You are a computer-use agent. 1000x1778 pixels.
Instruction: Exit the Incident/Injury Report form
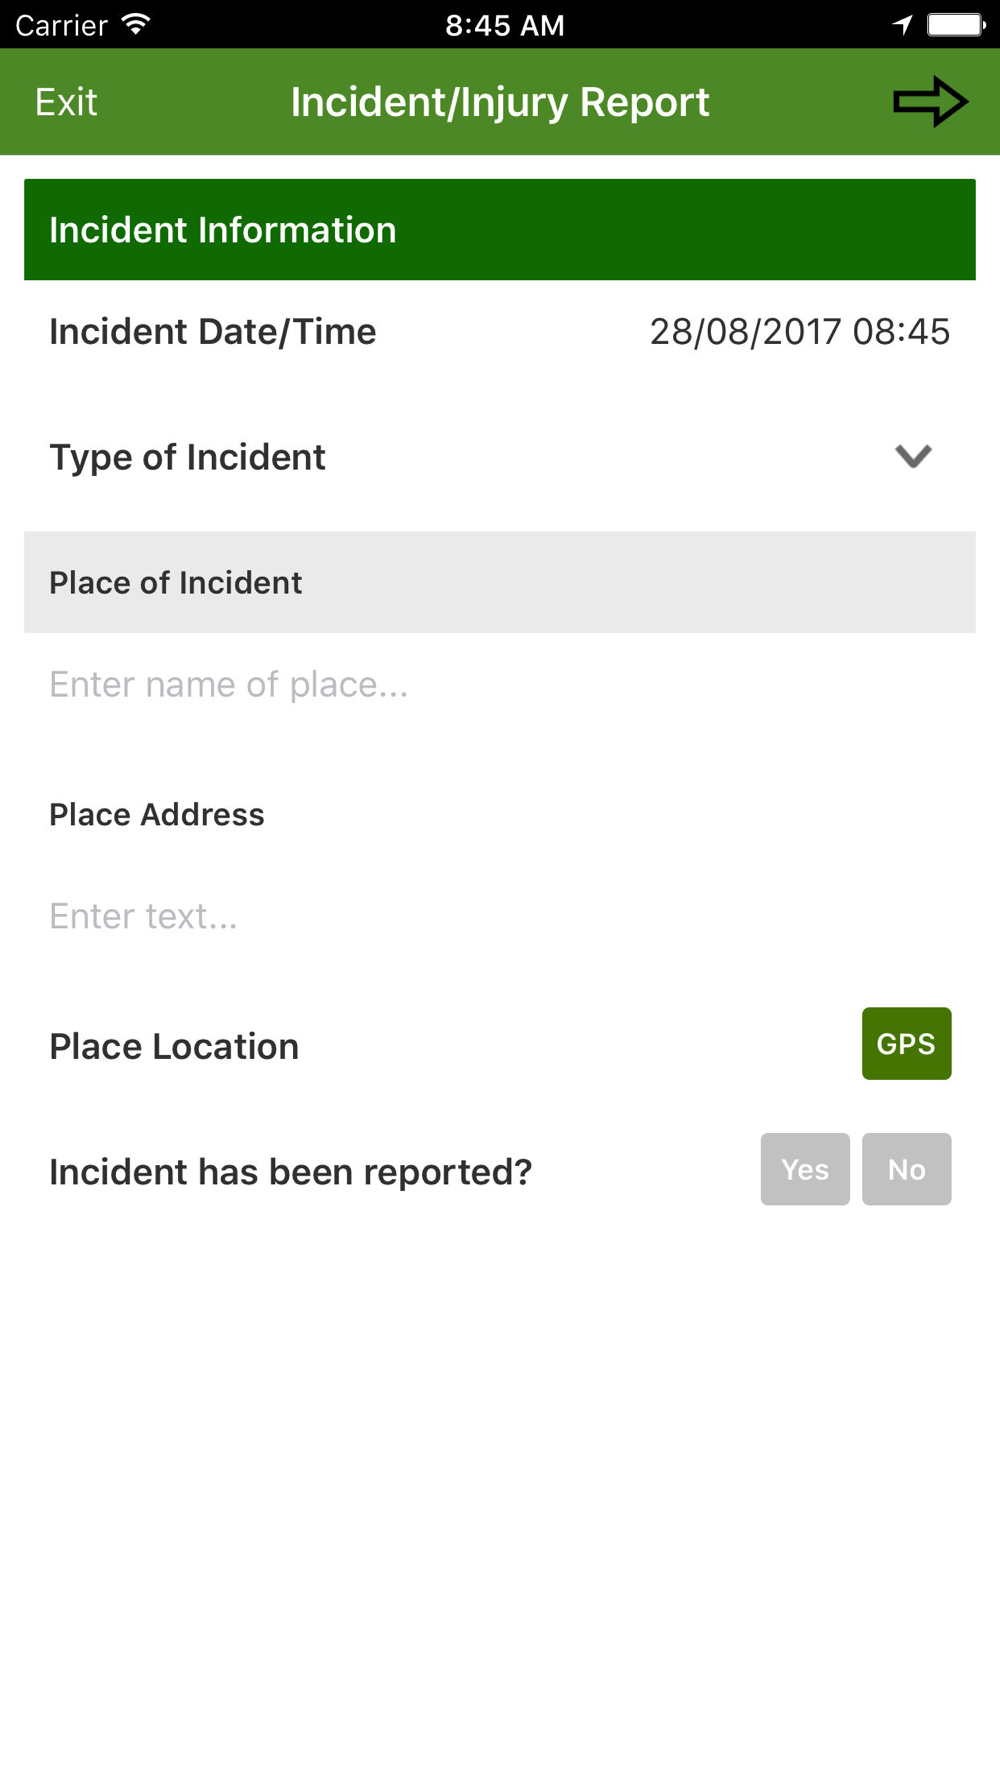click(x=66, y=102)
